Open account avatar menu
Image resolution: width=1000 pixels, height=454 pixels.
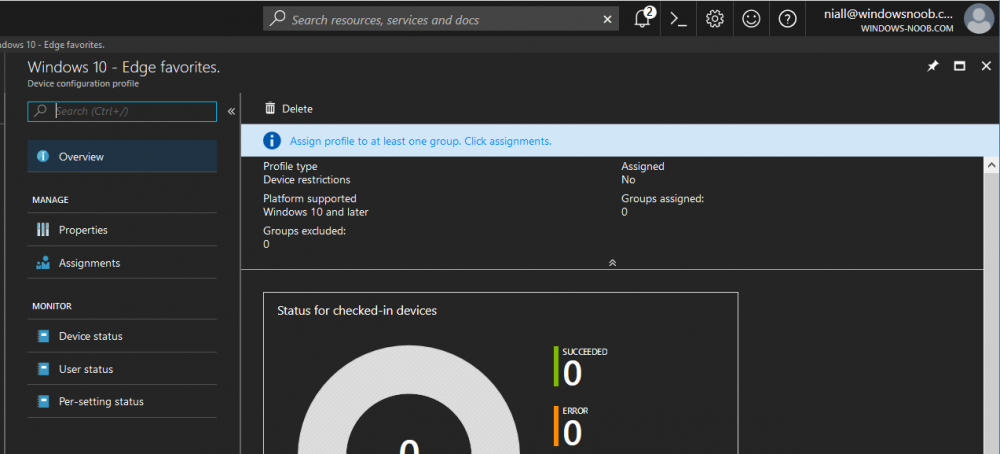980,18
